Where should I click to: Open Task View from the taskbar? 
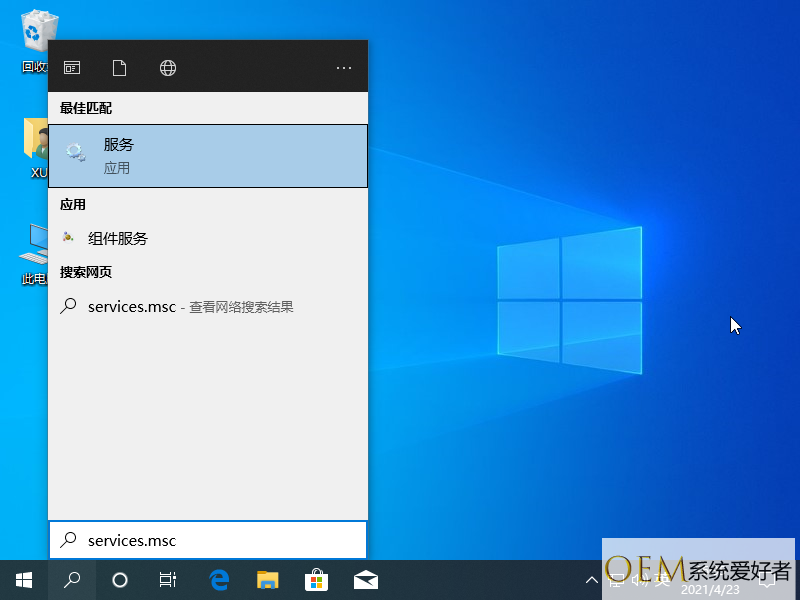click(168, 580)
